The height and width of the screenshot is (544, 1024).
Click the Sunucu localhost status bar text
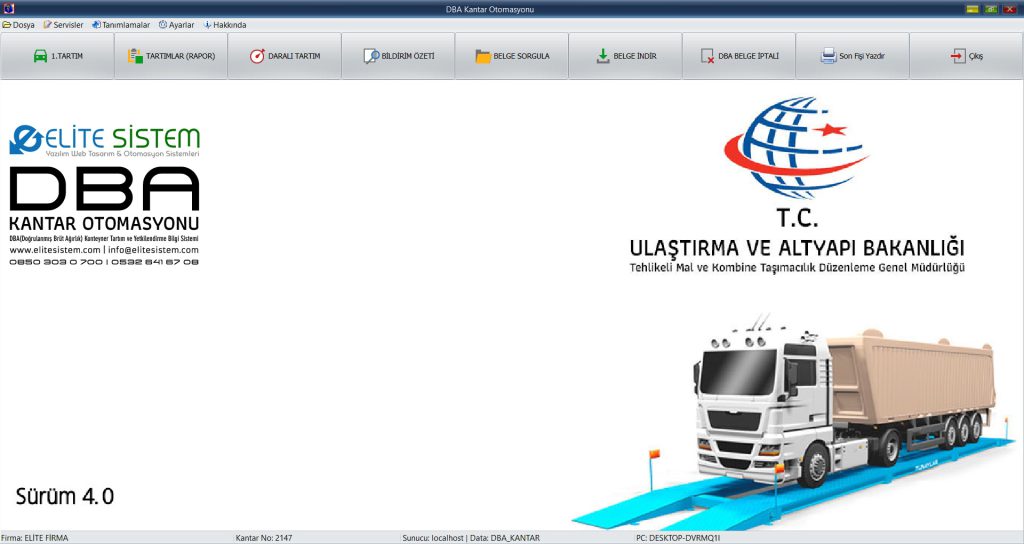432,538
